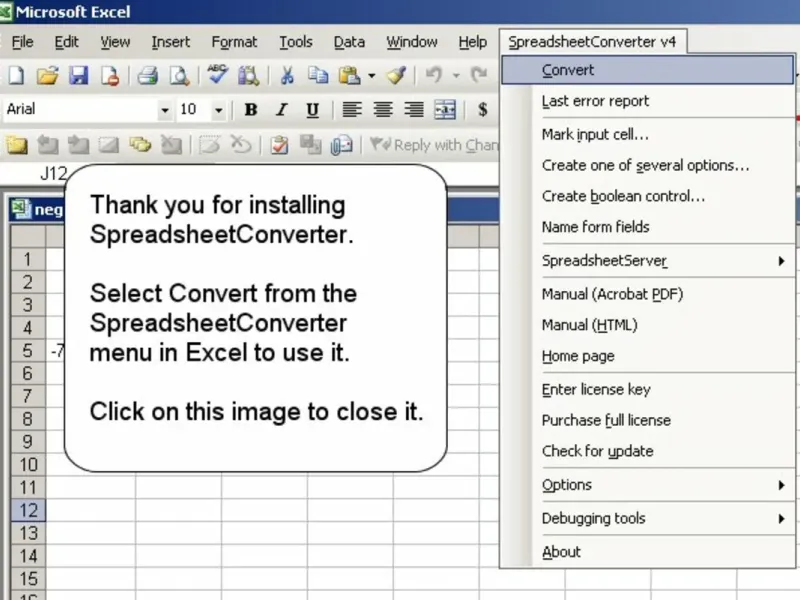Align text right
This screenshot has height=600, width=800.
[x=414, y=110]
